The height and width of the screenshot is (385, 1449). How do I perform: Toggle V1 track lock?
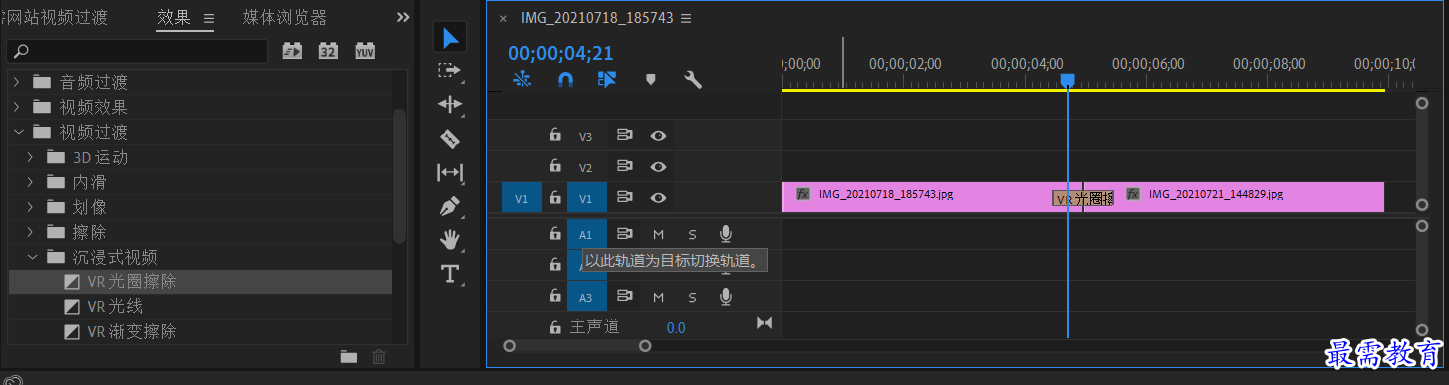pos(555,198)
